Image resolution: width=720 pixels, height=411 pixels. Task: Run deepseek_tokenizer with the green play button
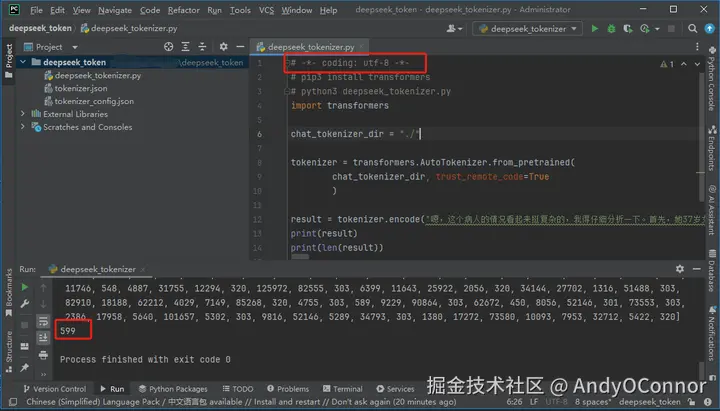595,28
